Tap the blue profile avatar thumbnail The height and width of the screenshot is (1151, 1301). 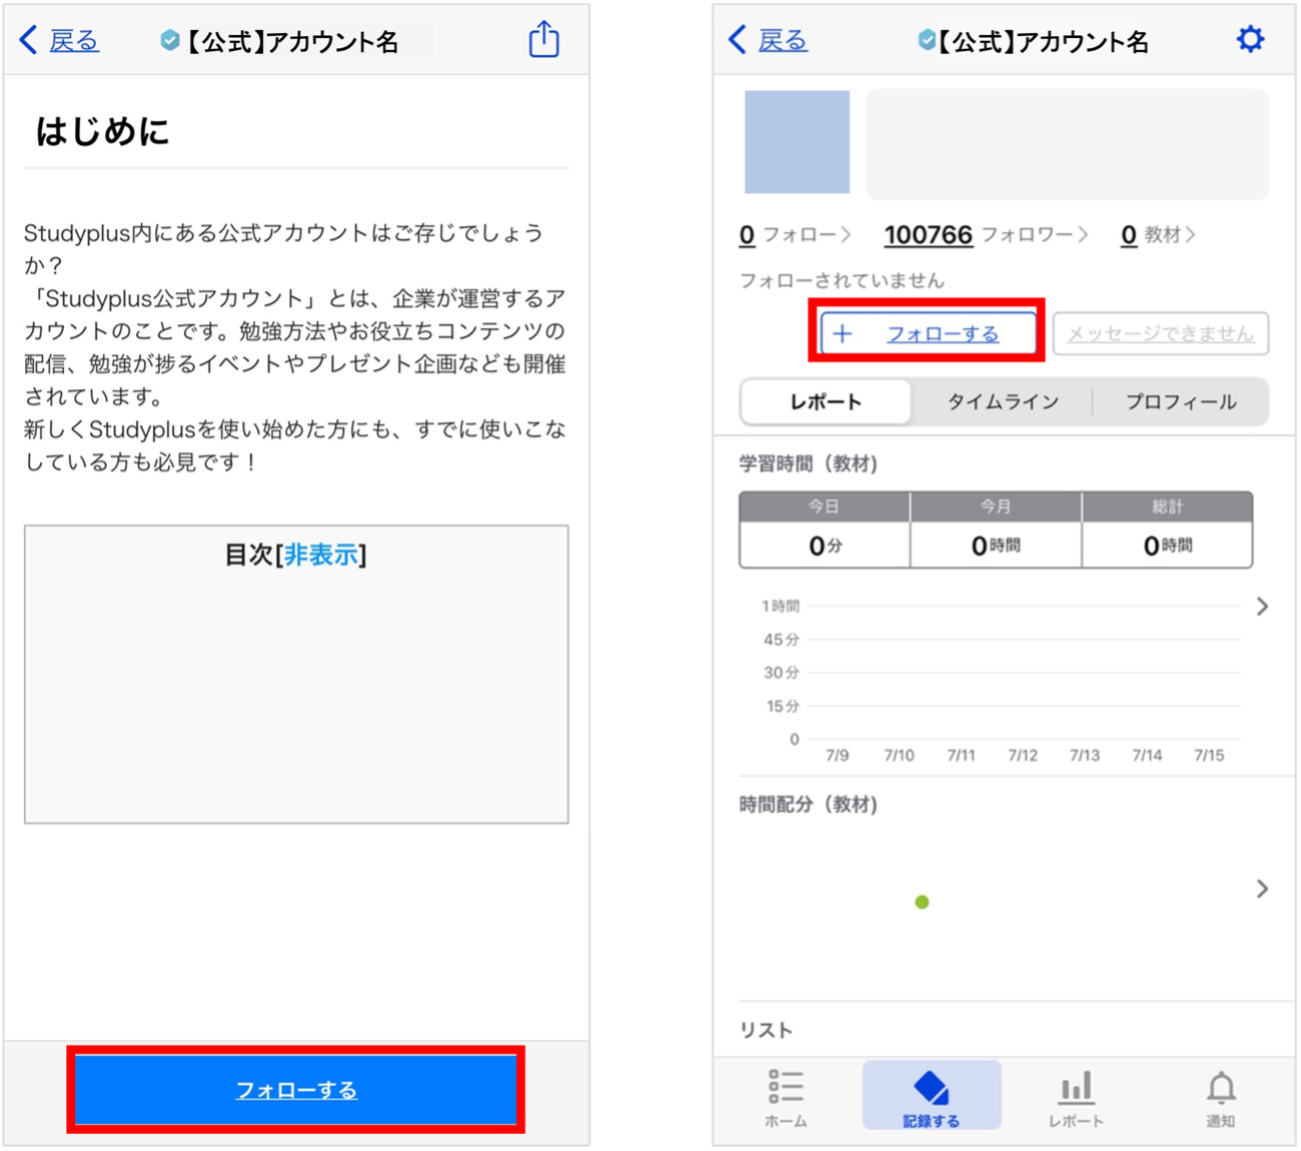[797, 142]
